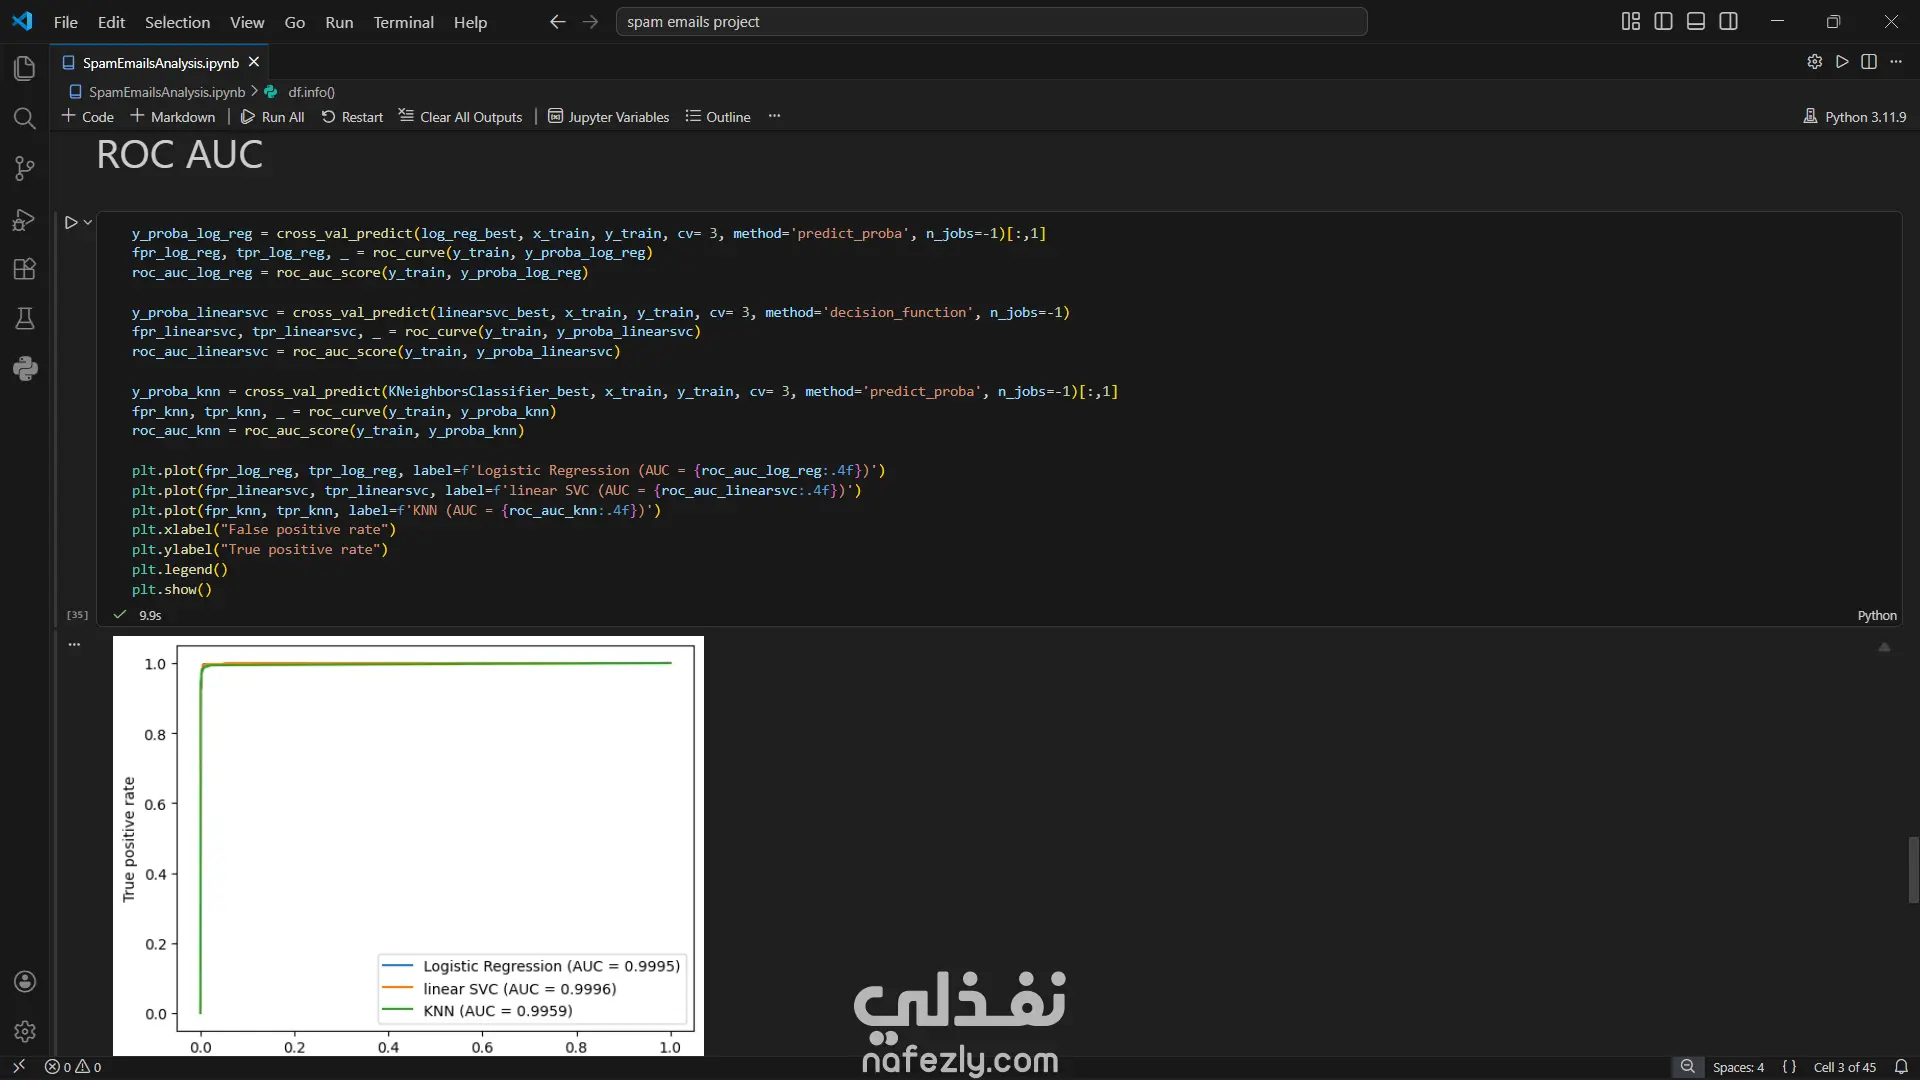Open the remote window status bar icon

[x=18, y=1067]
